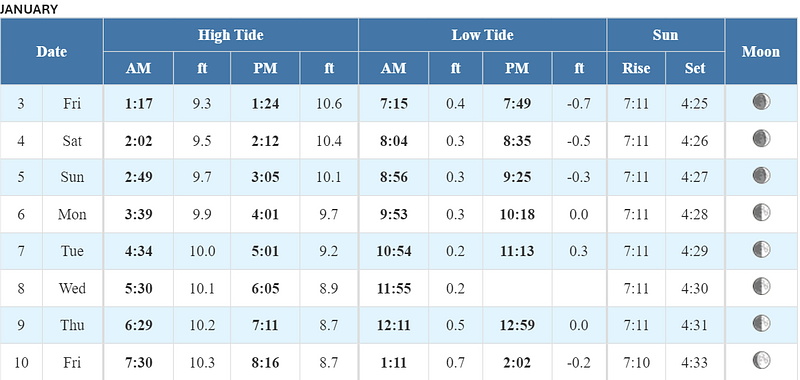Viewport: 800px width, 380px height.
Task: Select the moon icon for Tuesday 7
Action: click(761, 249)
